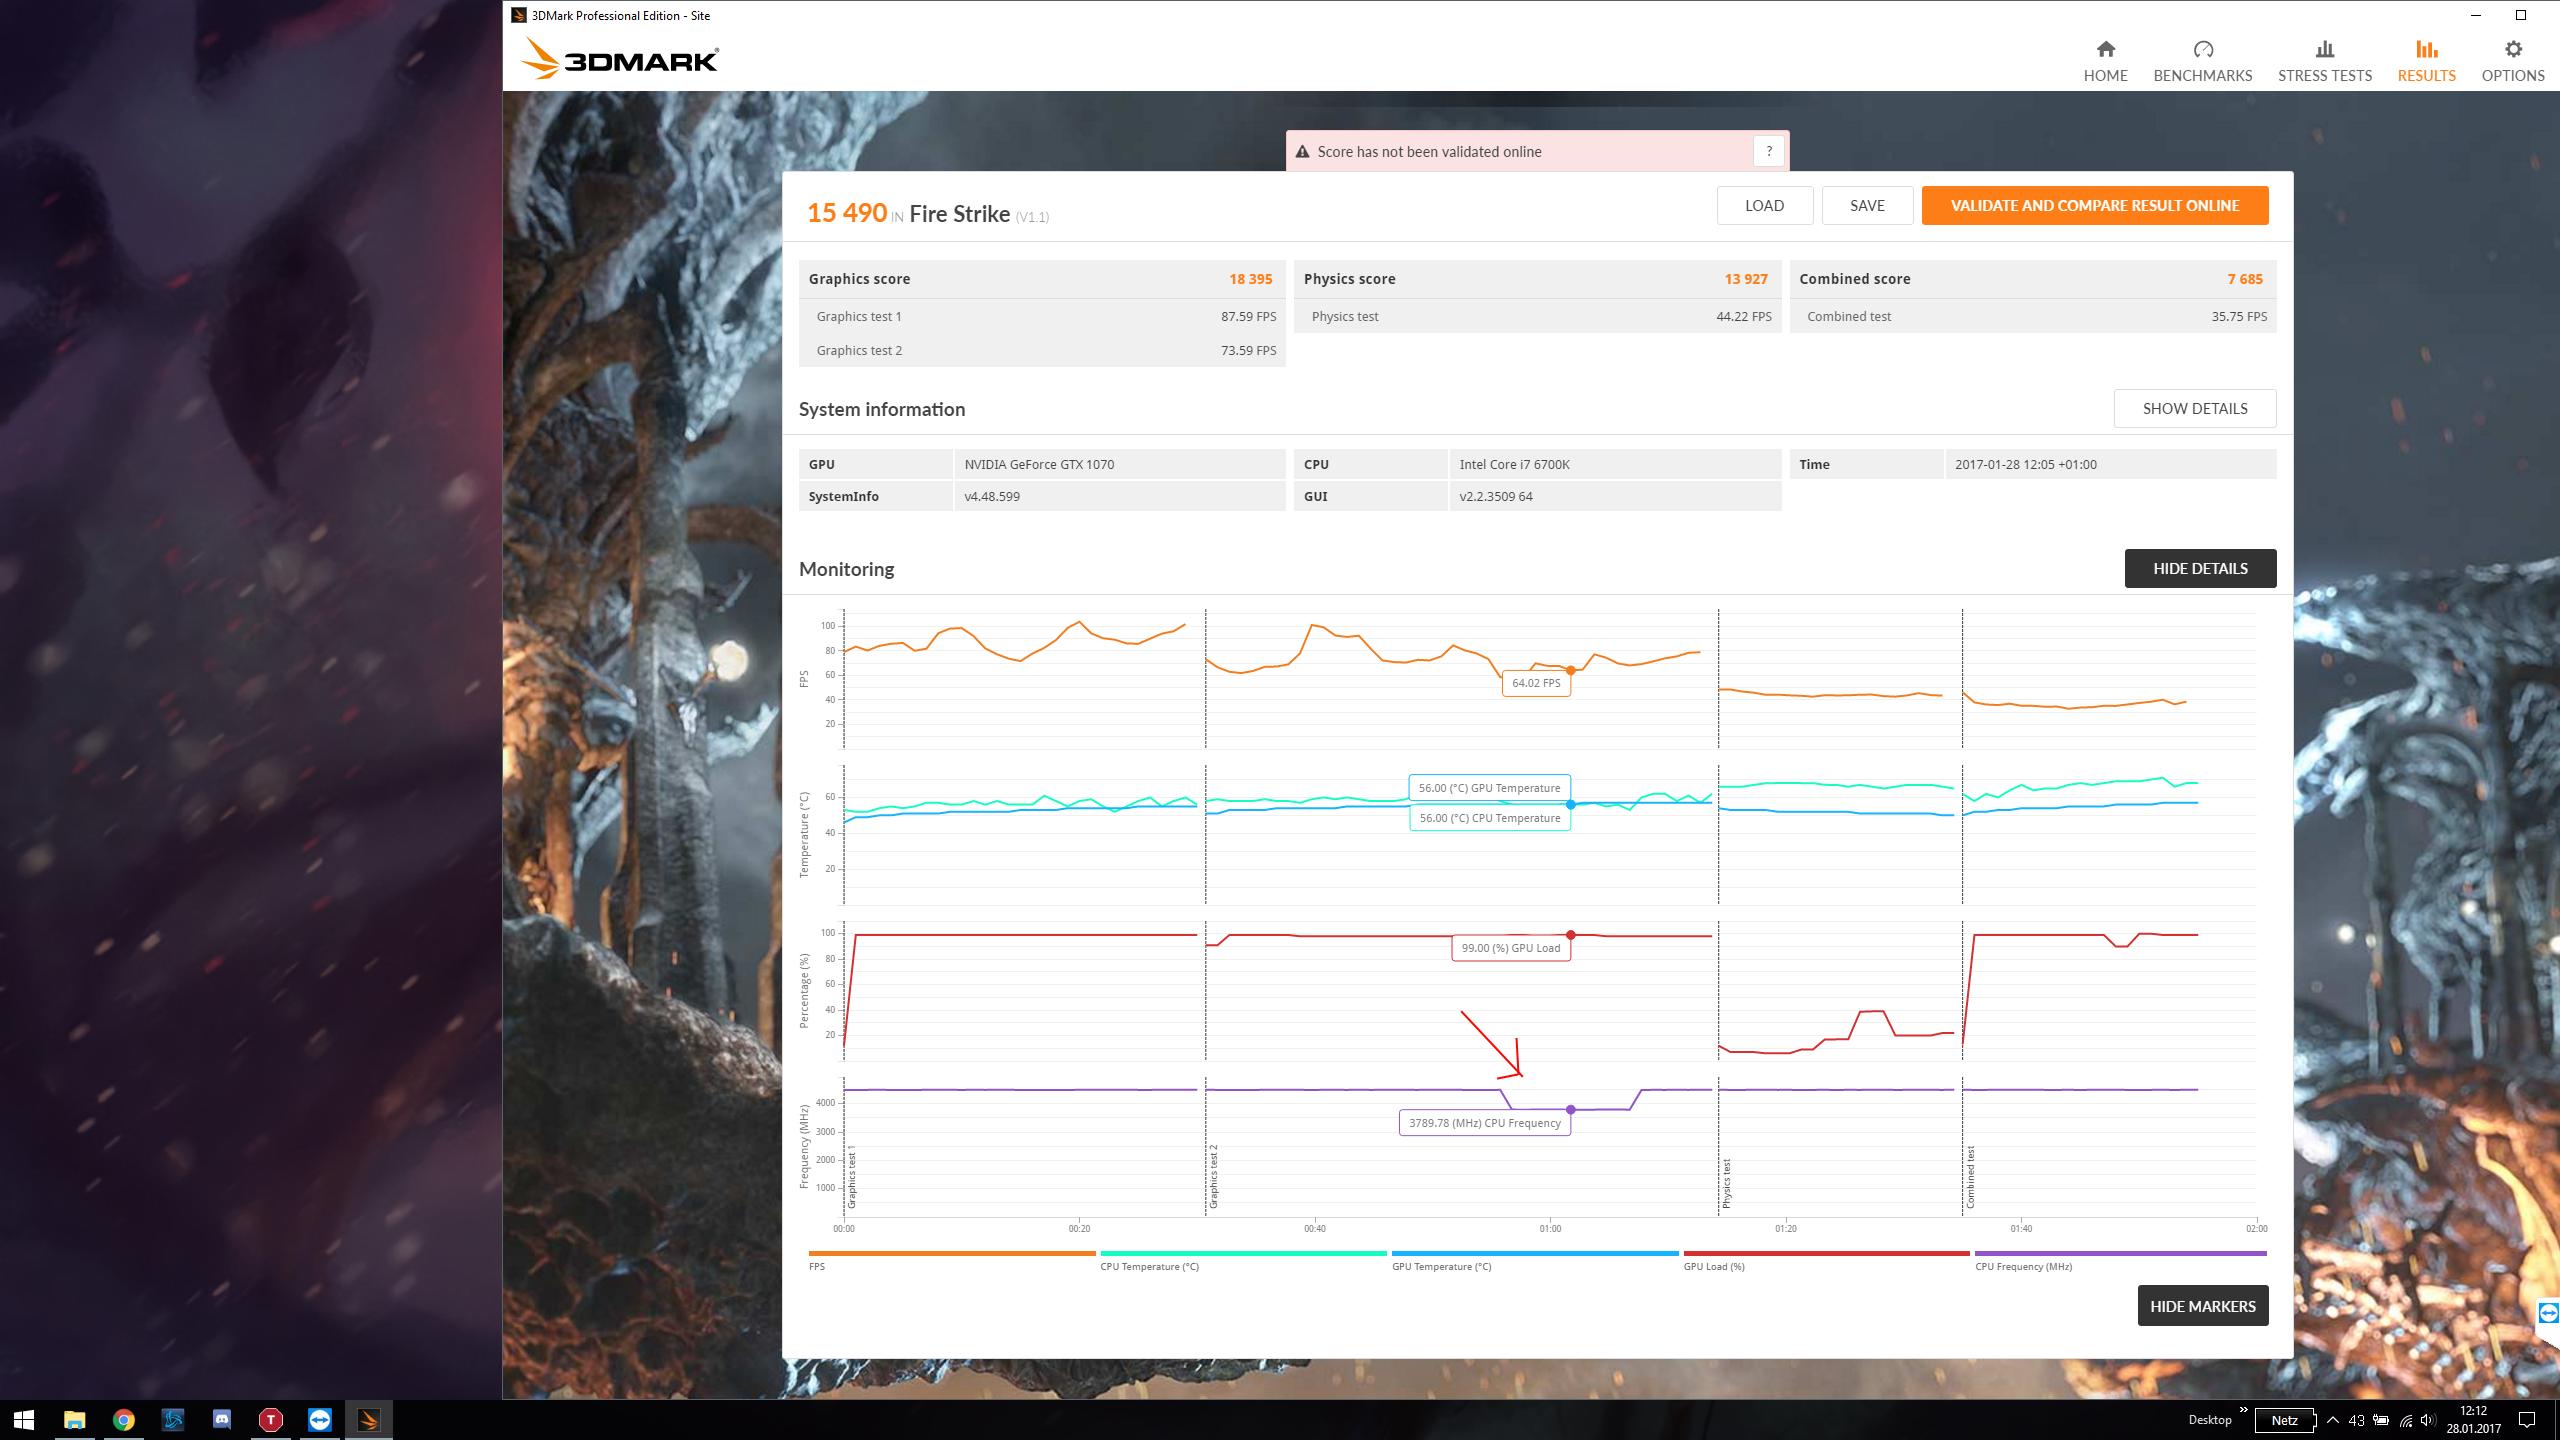Viewport: 2560px width, 1440px height.
Task: Click the question mark help button
Action: [x=1768, y=151]
